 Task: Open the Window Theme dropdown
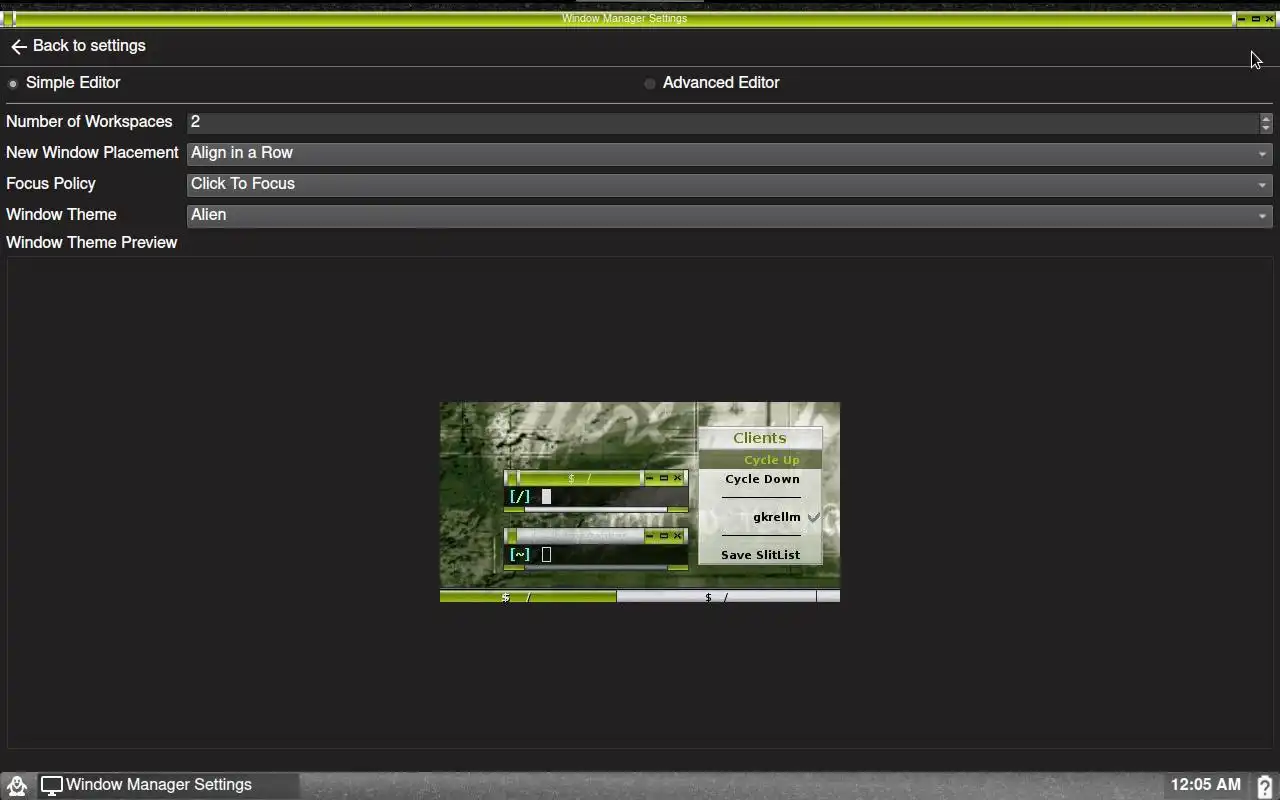729,215
